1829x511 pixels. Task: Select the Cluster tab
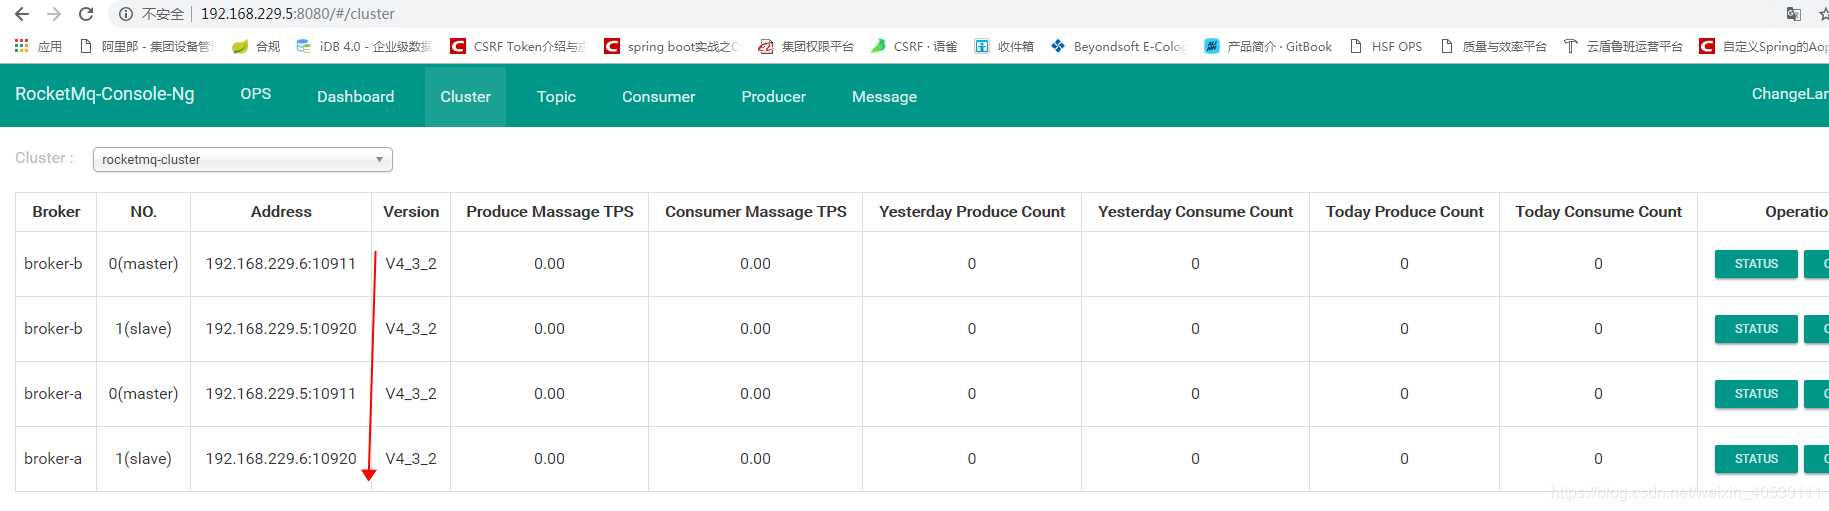tap(465, 96)
